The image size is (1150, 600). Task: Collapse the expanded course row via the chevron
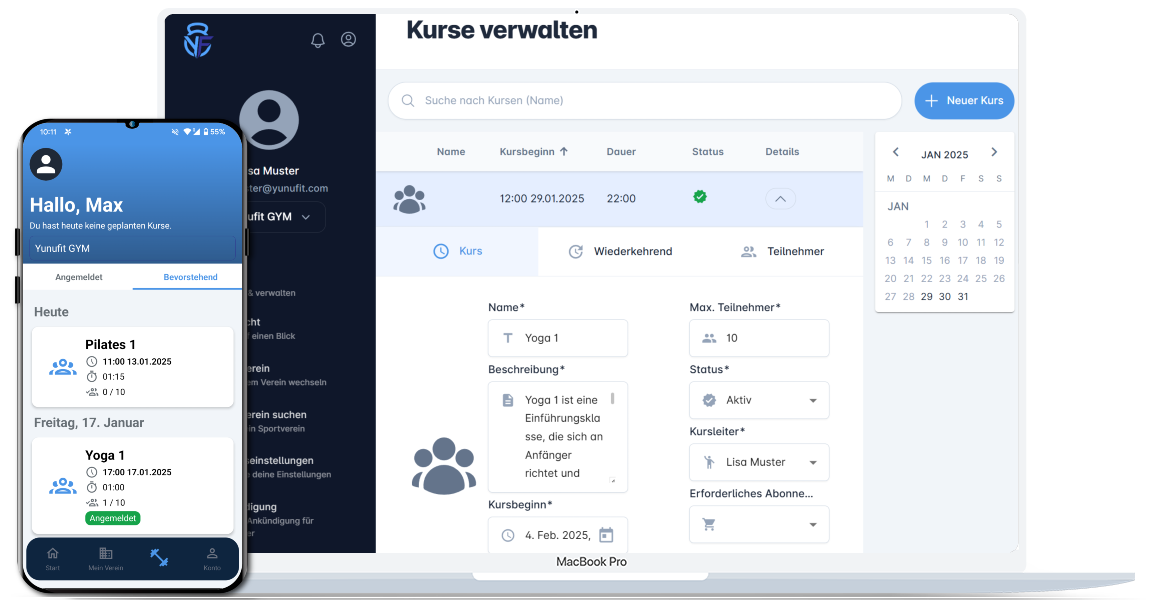pos(780,198)
